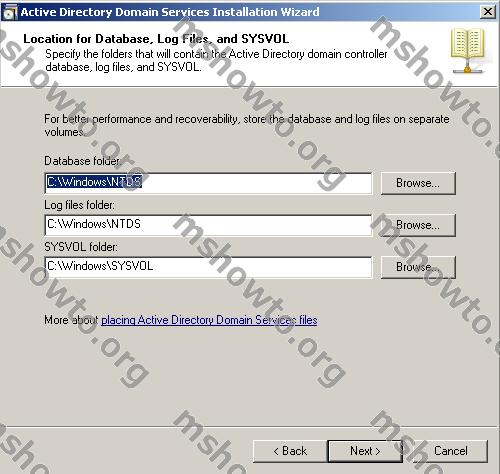500x474 pixels.
Task: Proceed with the Next button
Action: pos(365,451)
